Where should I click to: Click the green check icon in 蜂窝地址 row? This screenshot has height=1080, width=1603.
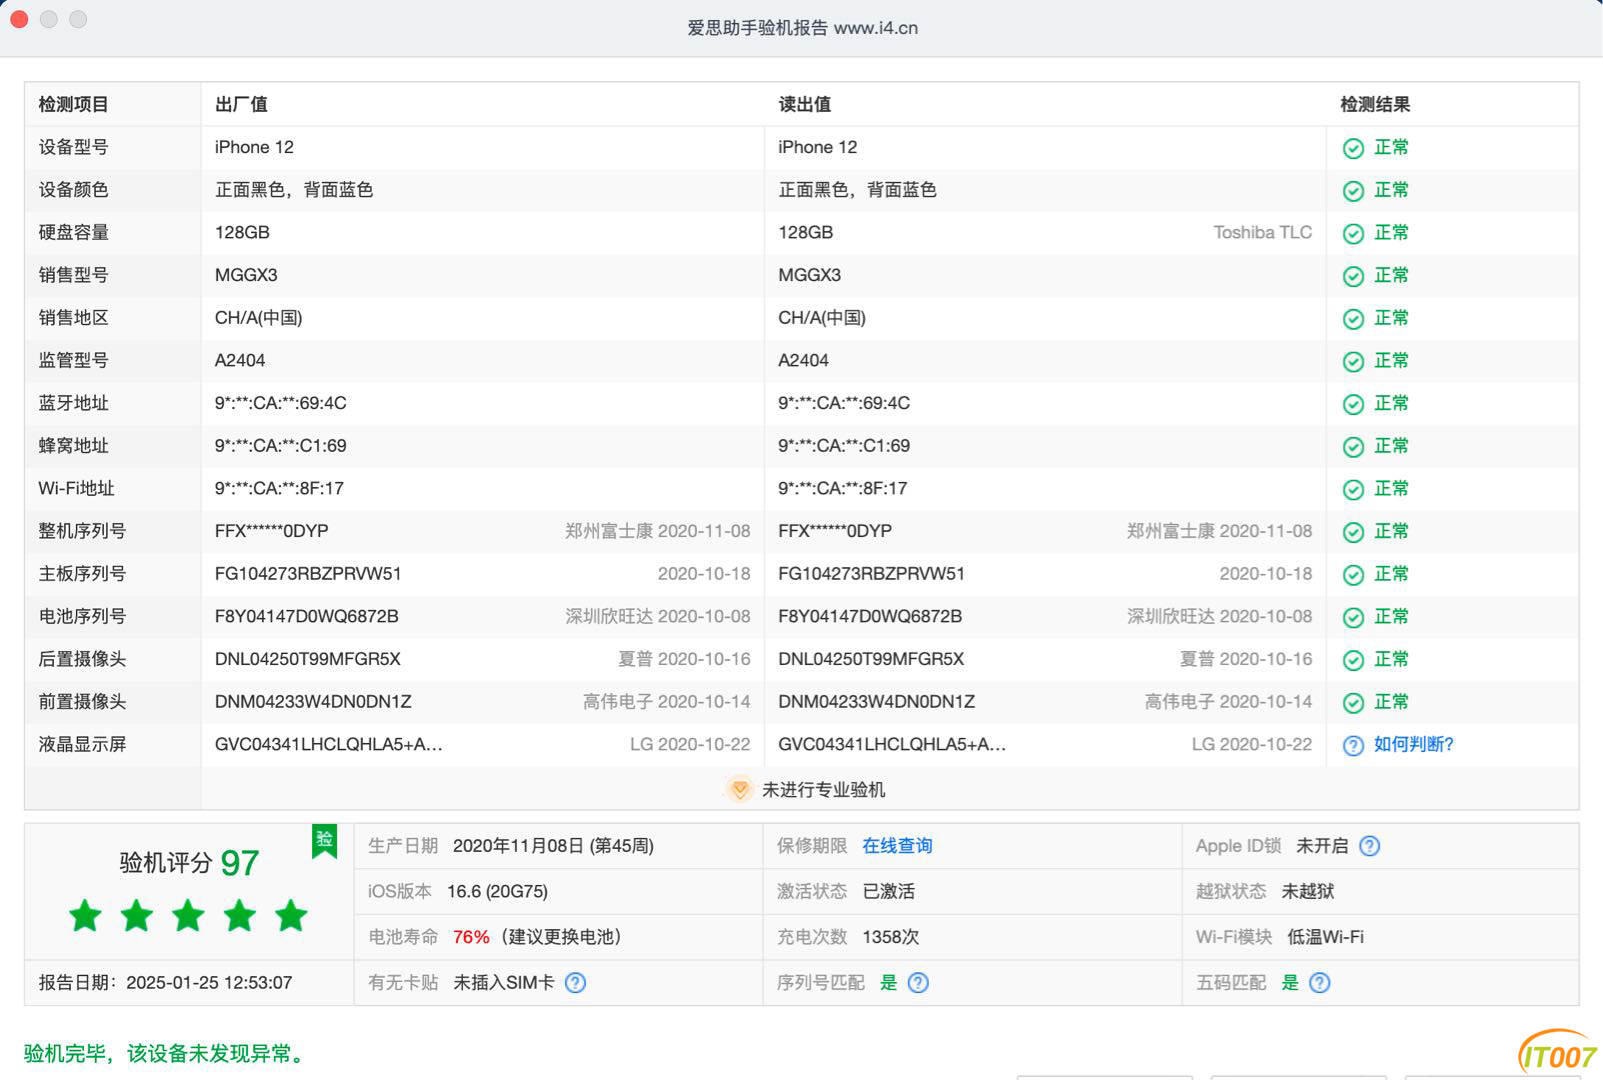point(1353,447)
